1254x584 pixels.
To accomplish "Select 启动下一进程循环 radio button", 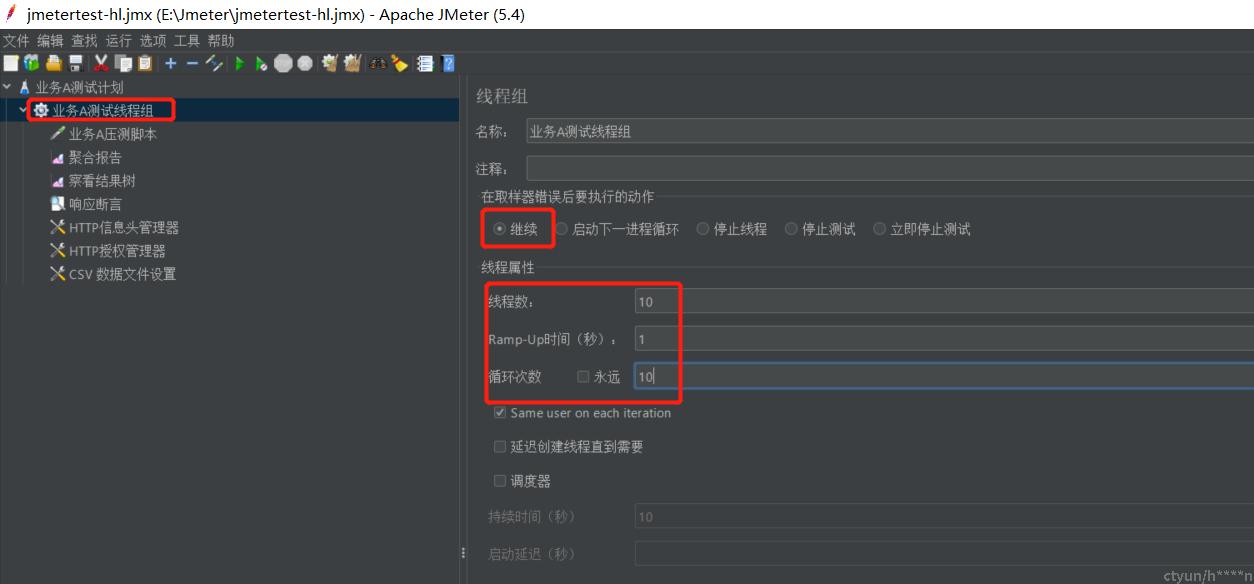I will (x=561, y=229).
